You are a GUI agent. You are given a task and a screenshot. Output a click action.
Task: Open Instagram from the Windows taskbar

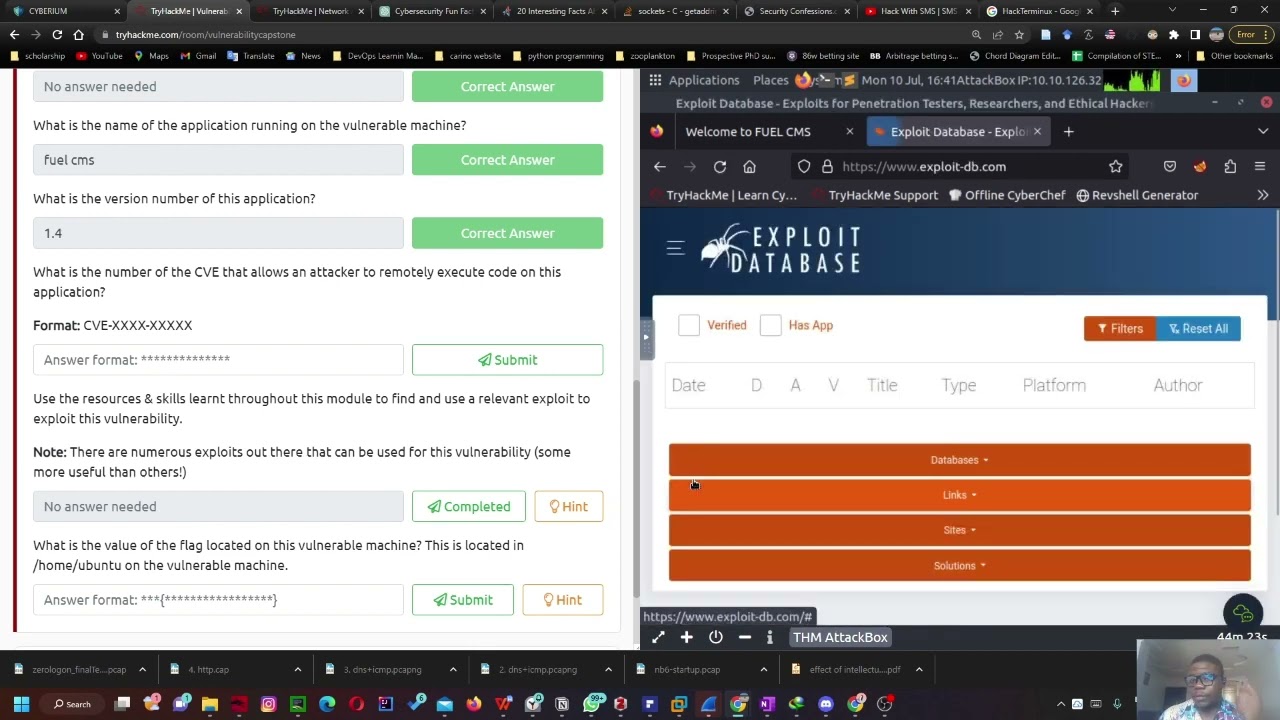(268, 704)
